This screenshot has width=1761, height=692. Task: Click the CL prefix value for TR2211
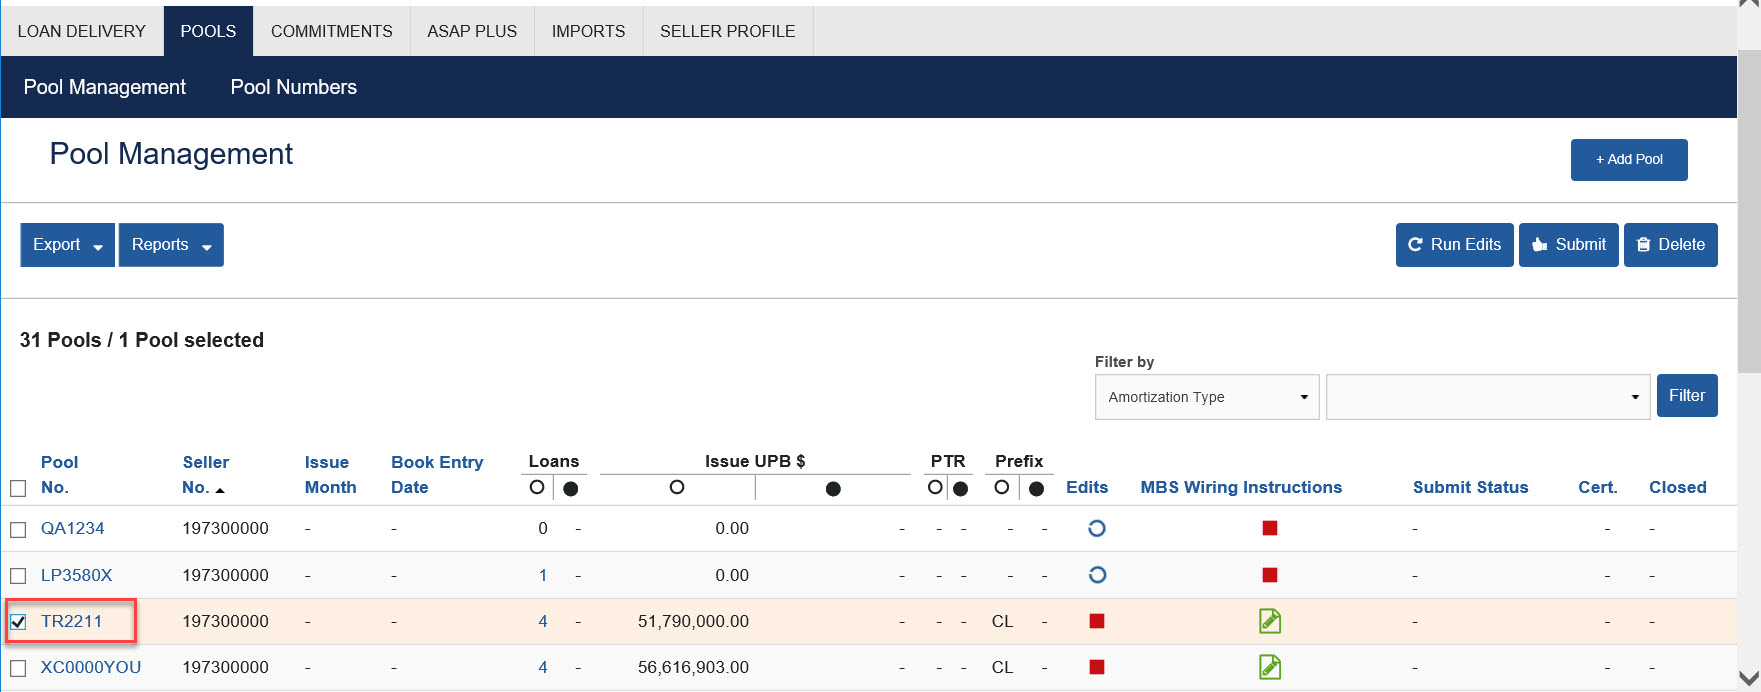coord(1002,621)
